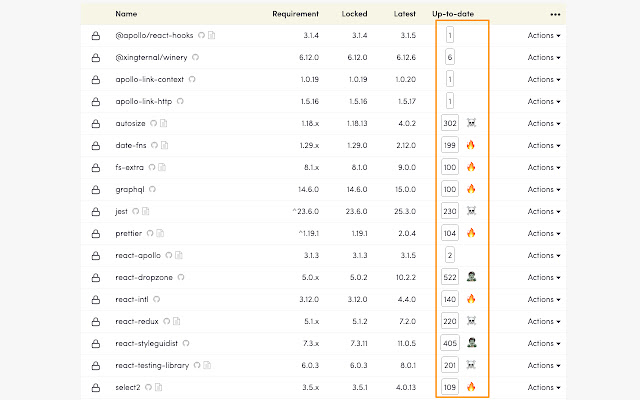The height and width of the screenshot is (400, 640).
Task: Click the lock icon in the jest row
Action: [96, 212]
